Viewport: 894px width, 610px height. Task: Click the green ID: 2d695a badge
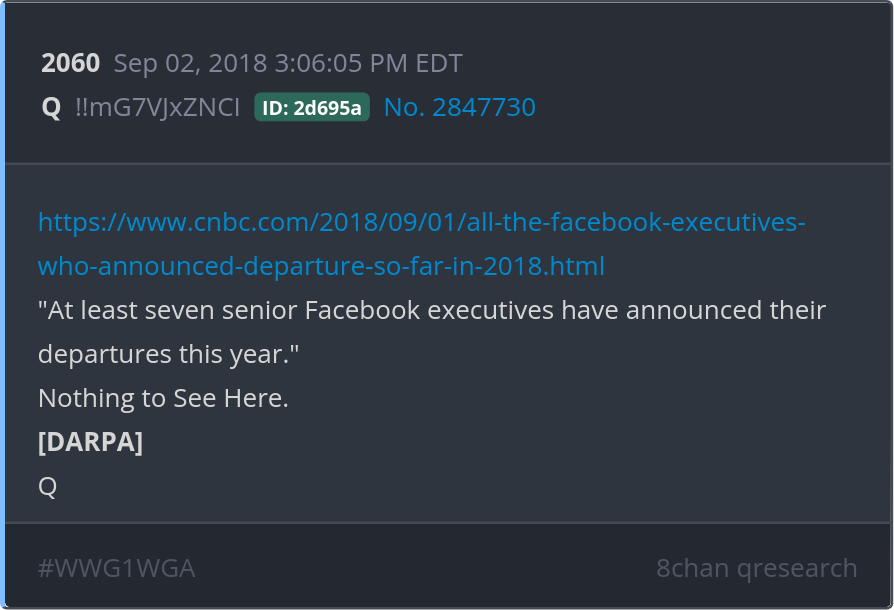[x=312, y=108]
